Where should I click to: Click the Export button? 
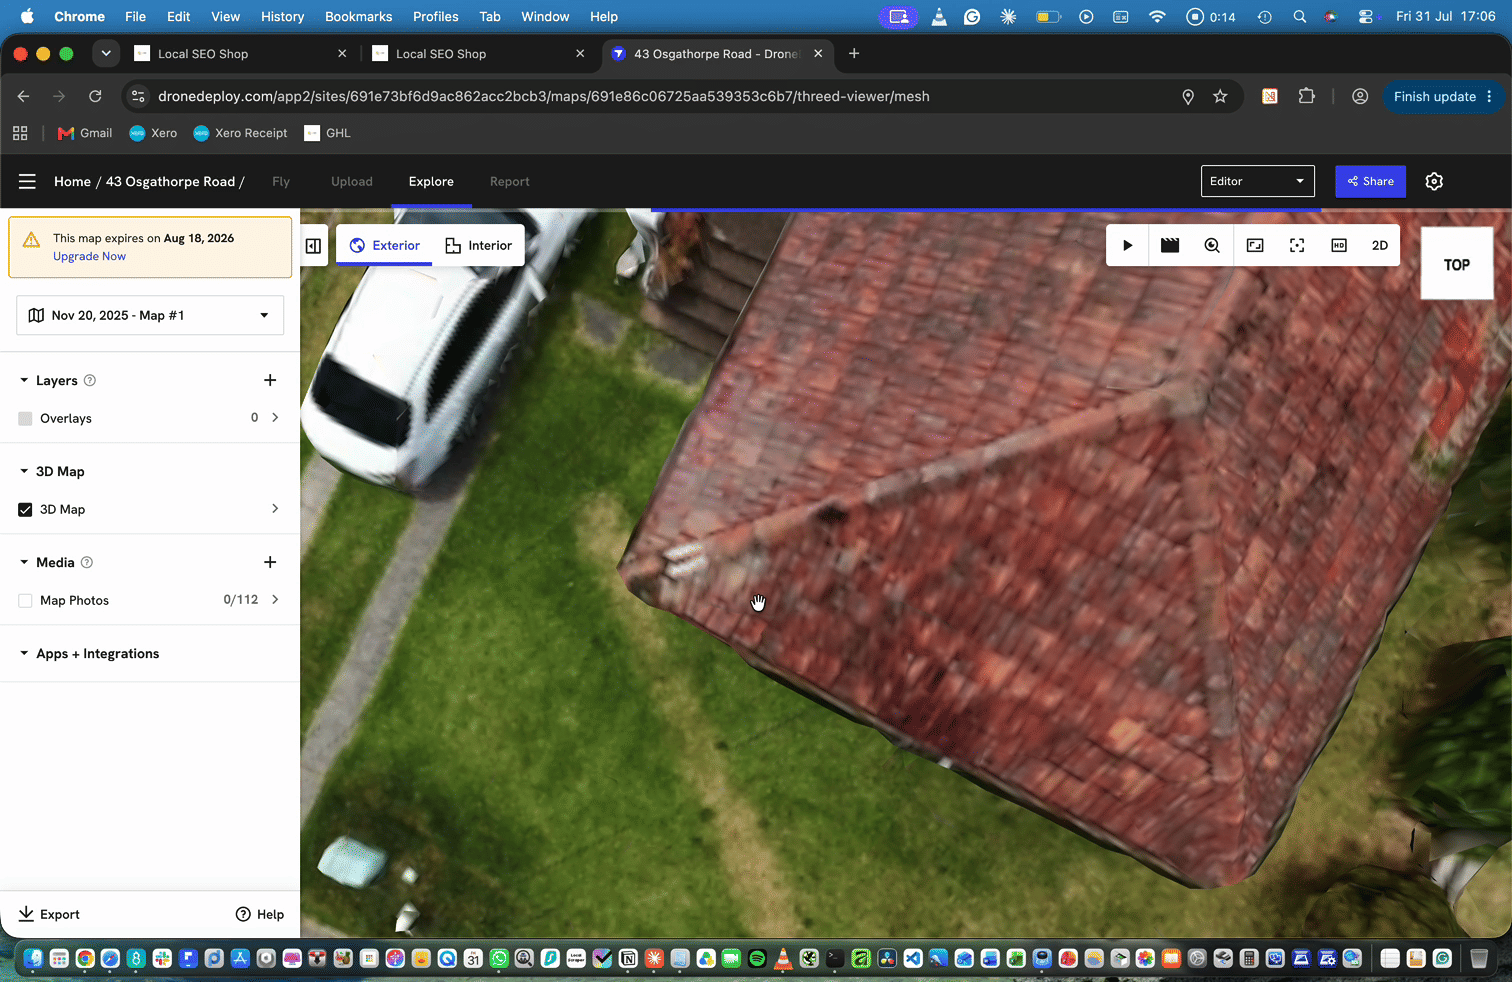coord(49,914)
